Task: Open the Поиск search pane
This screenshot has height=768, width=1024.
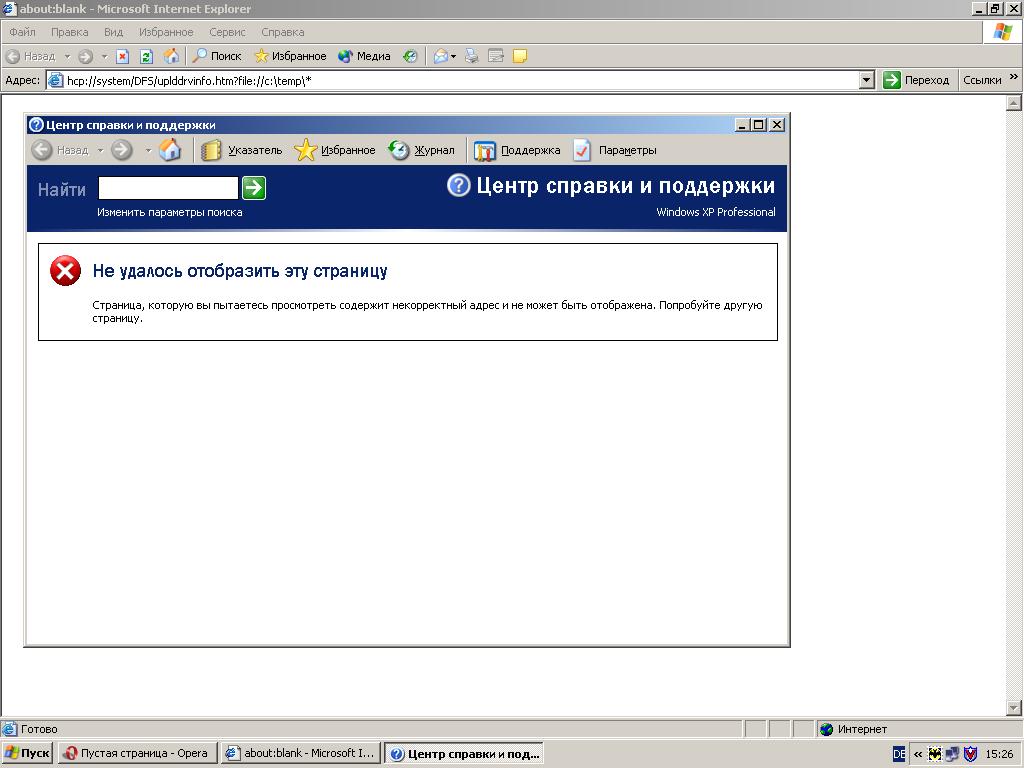Action: pos(217,56)
